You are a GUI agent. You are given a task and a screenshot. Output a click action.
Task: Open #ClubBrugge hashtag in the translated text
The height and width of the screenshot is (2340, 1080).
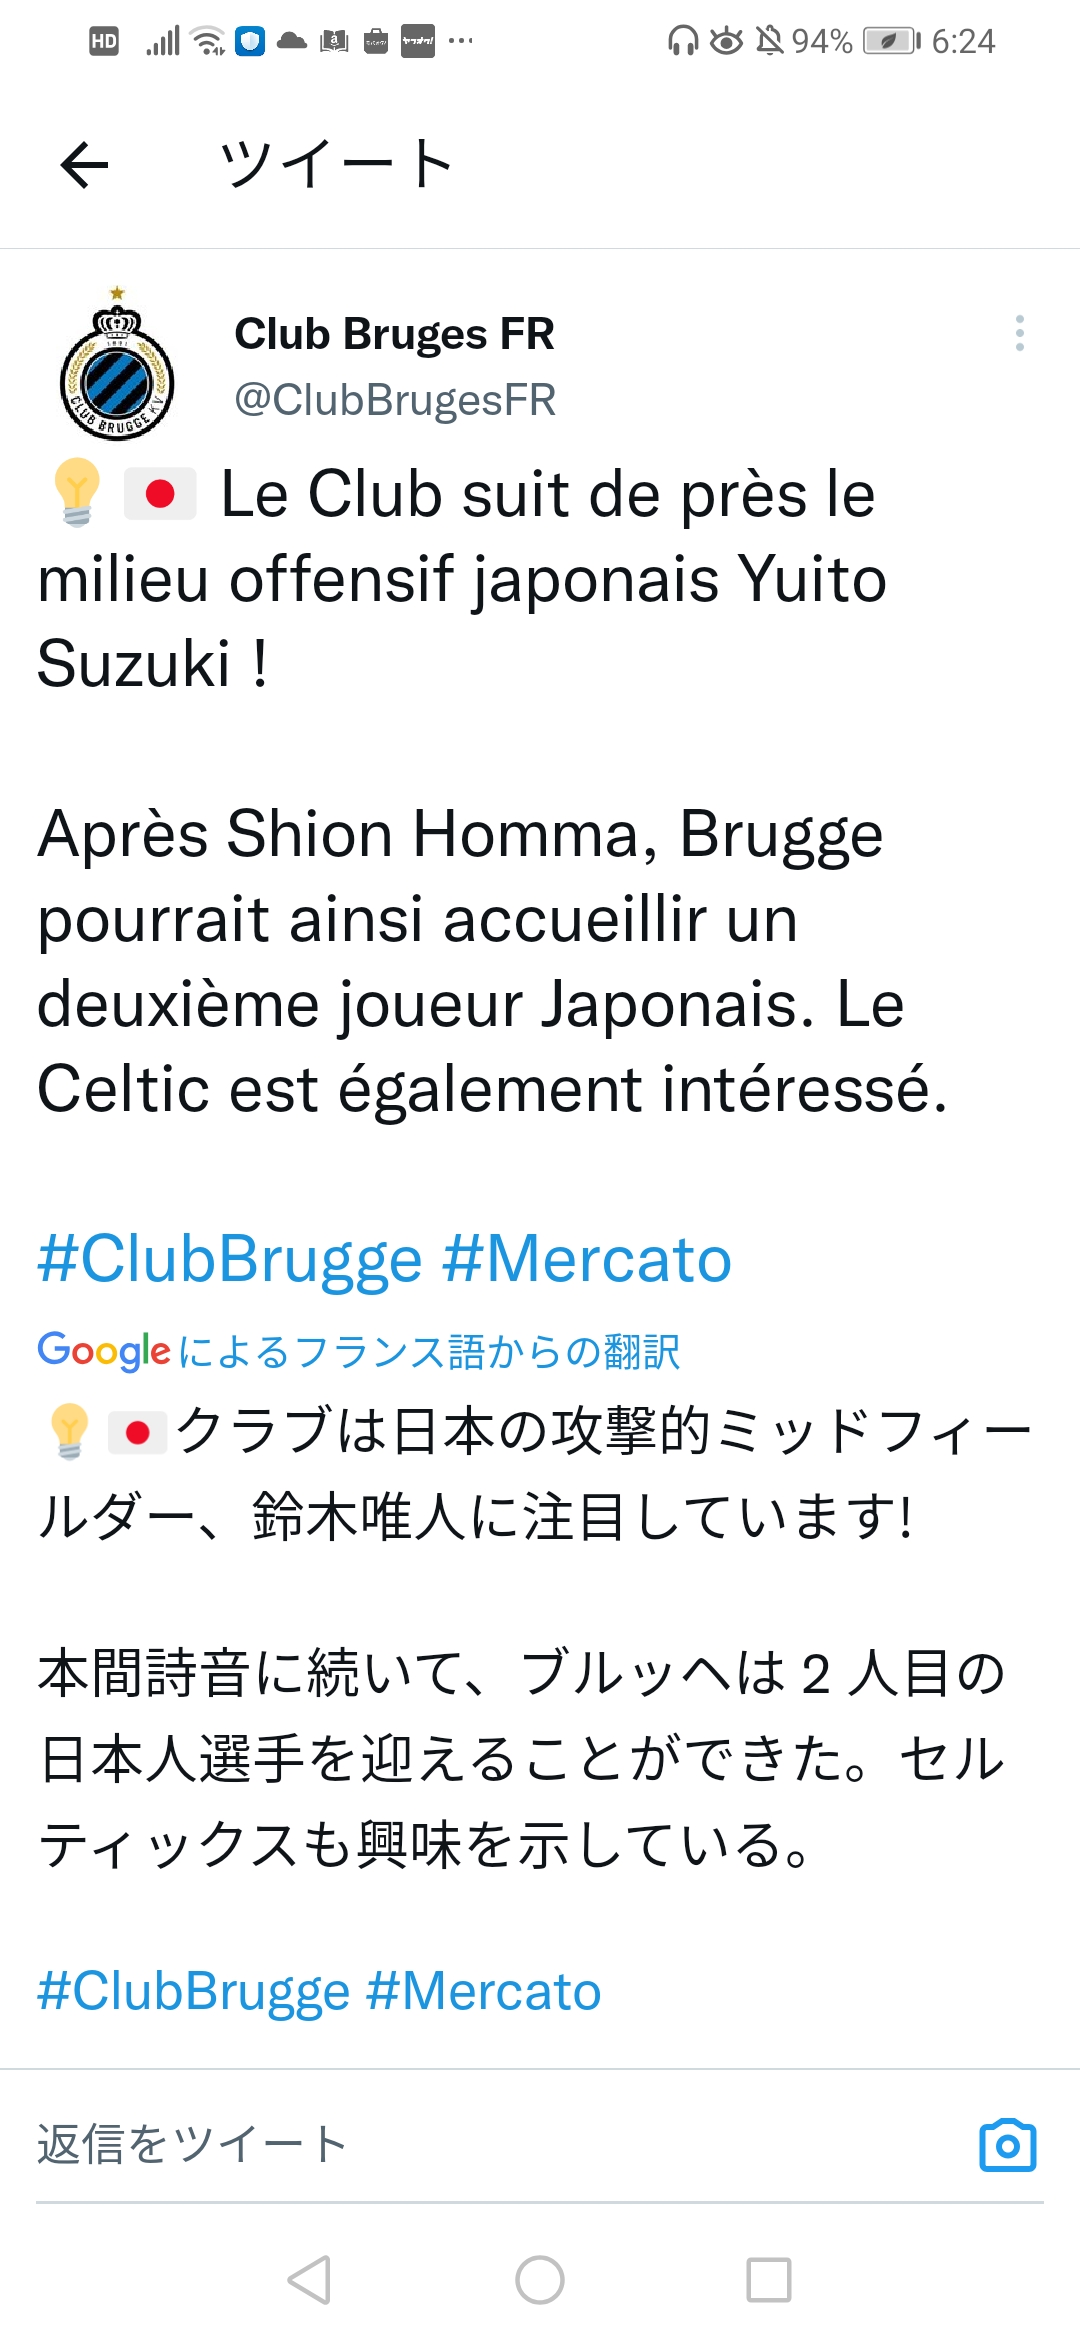pos(194,1991)
